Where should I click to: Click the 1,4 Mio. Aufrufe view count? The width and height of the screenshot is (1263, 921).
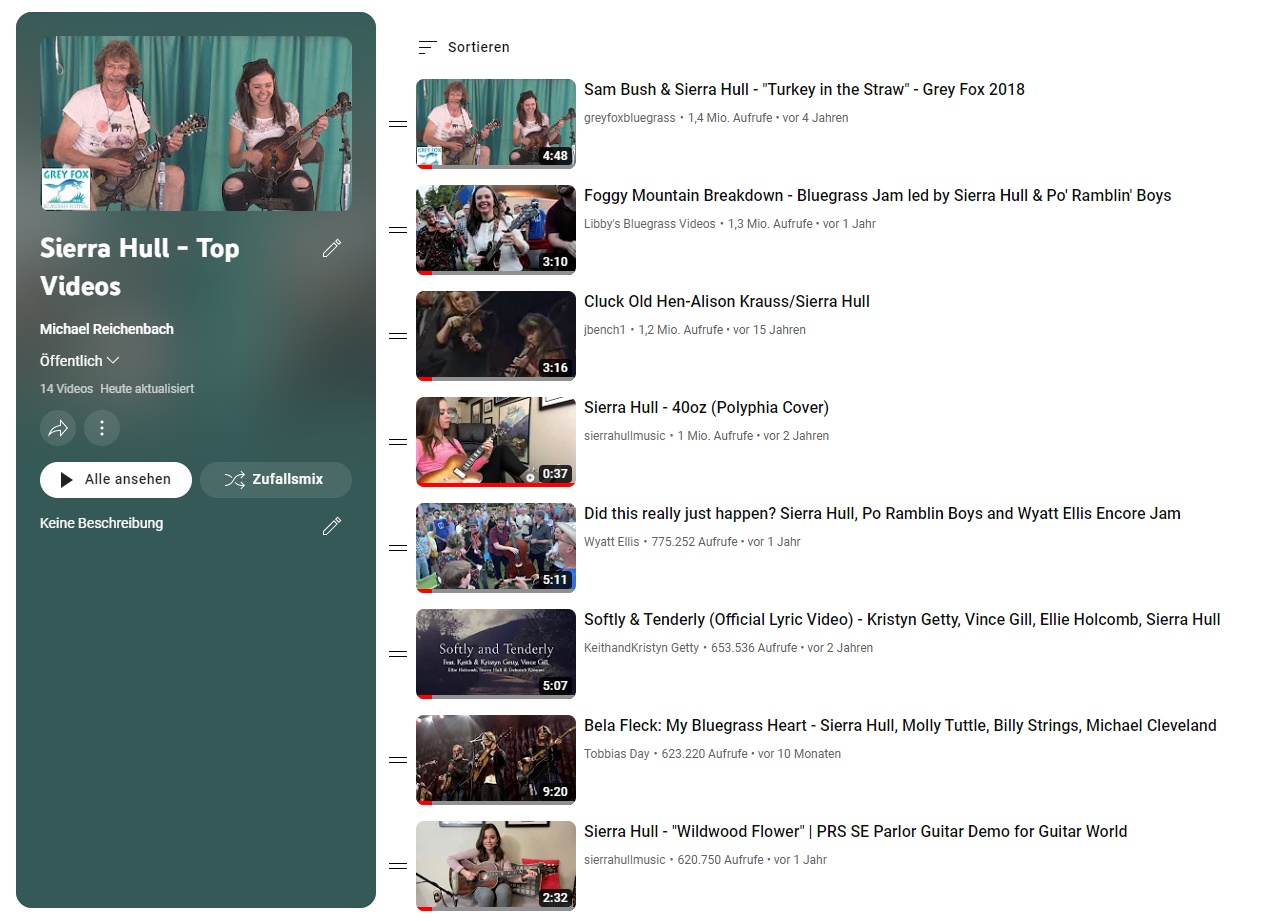click(x=730, y=118)
